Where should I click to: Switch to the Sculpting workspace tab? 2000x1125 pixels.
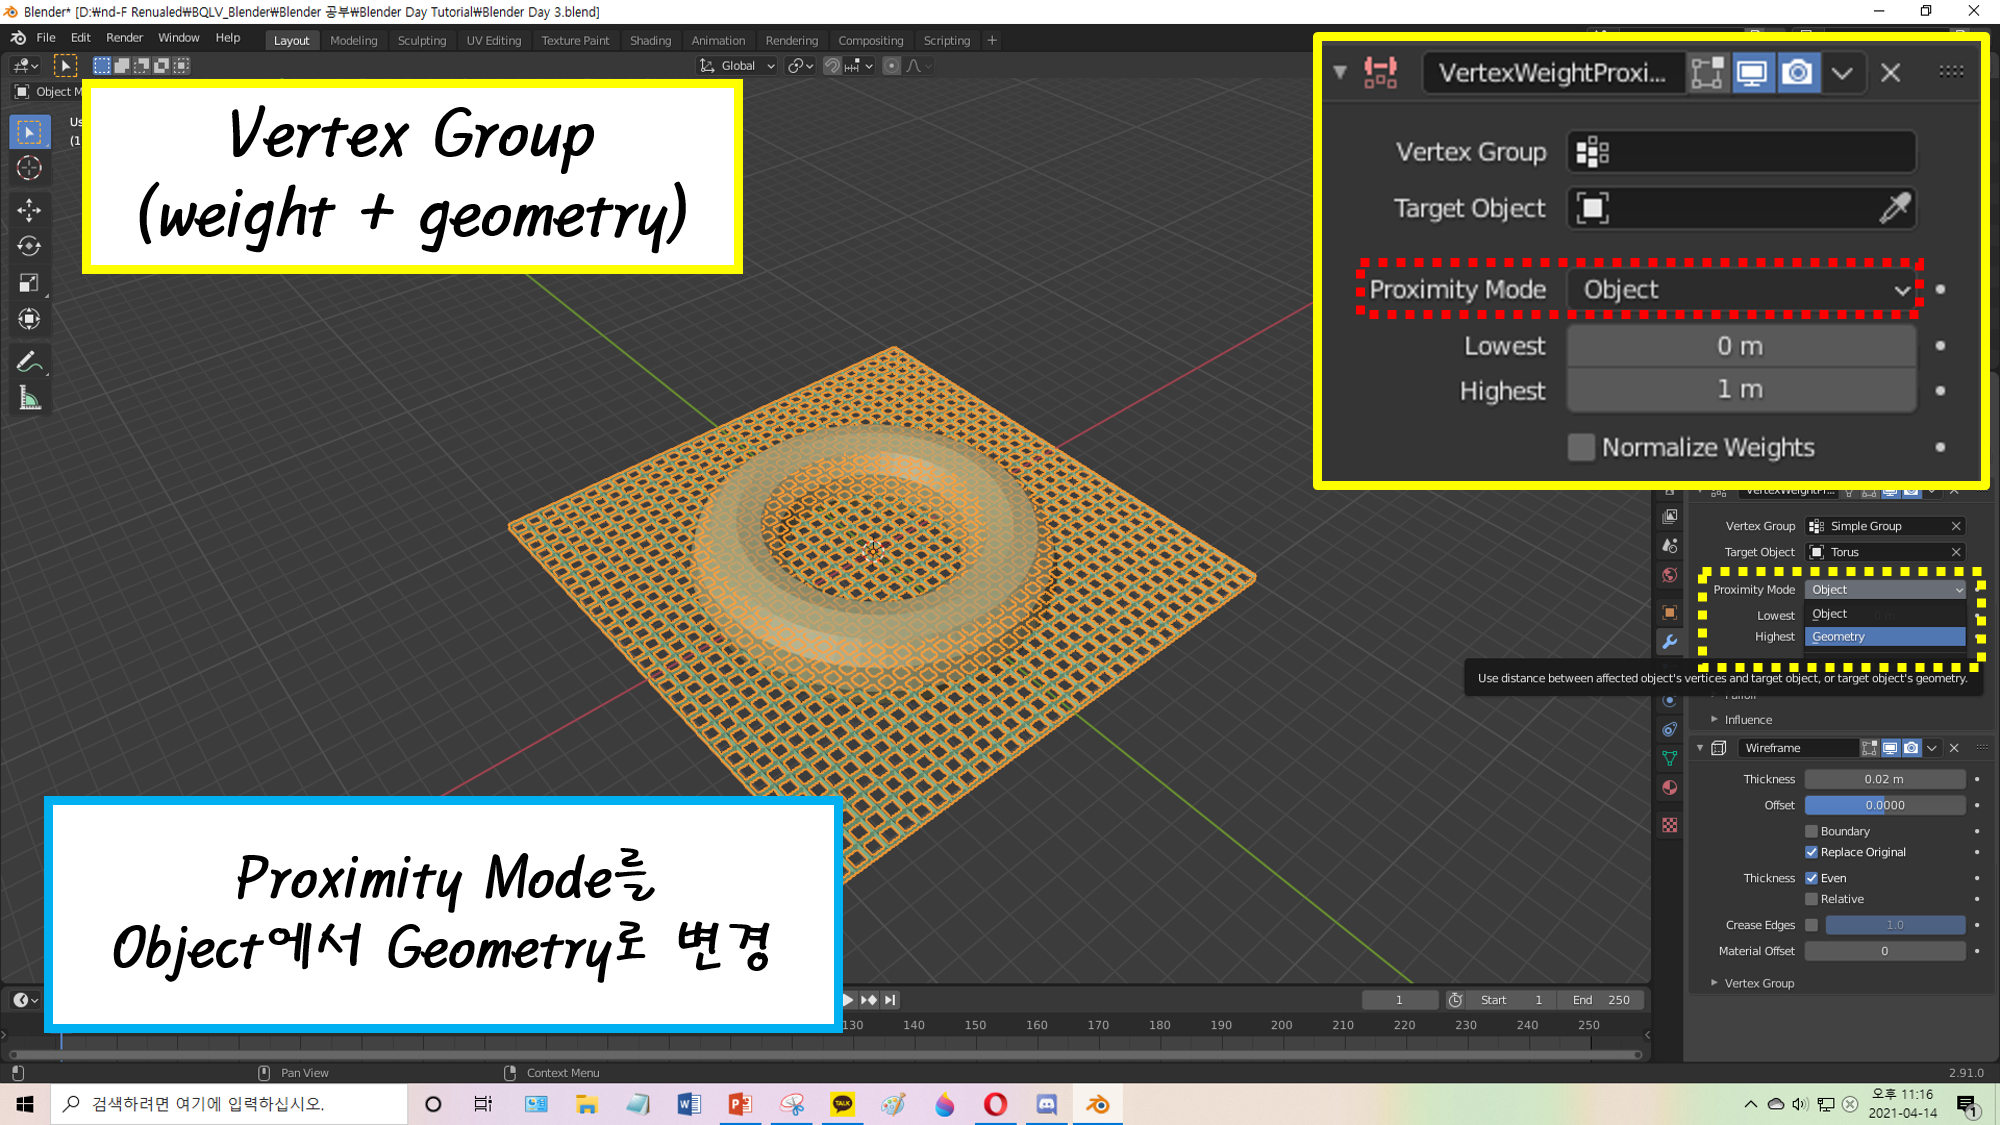point(421,41)
